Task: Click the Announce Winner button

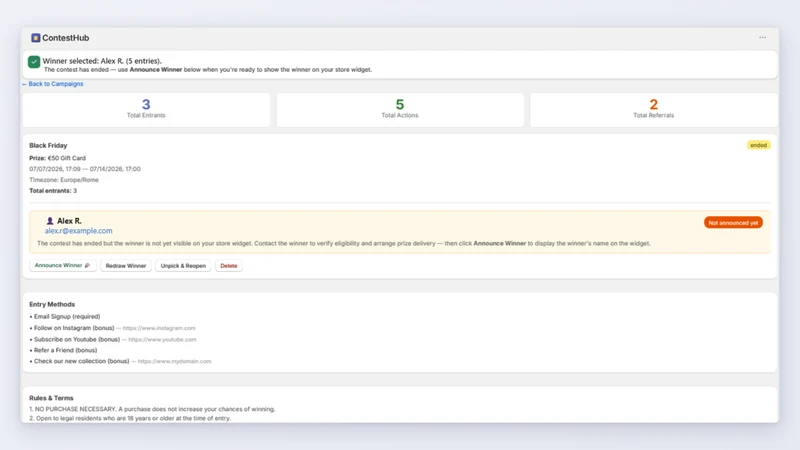Action: point(63,265)
